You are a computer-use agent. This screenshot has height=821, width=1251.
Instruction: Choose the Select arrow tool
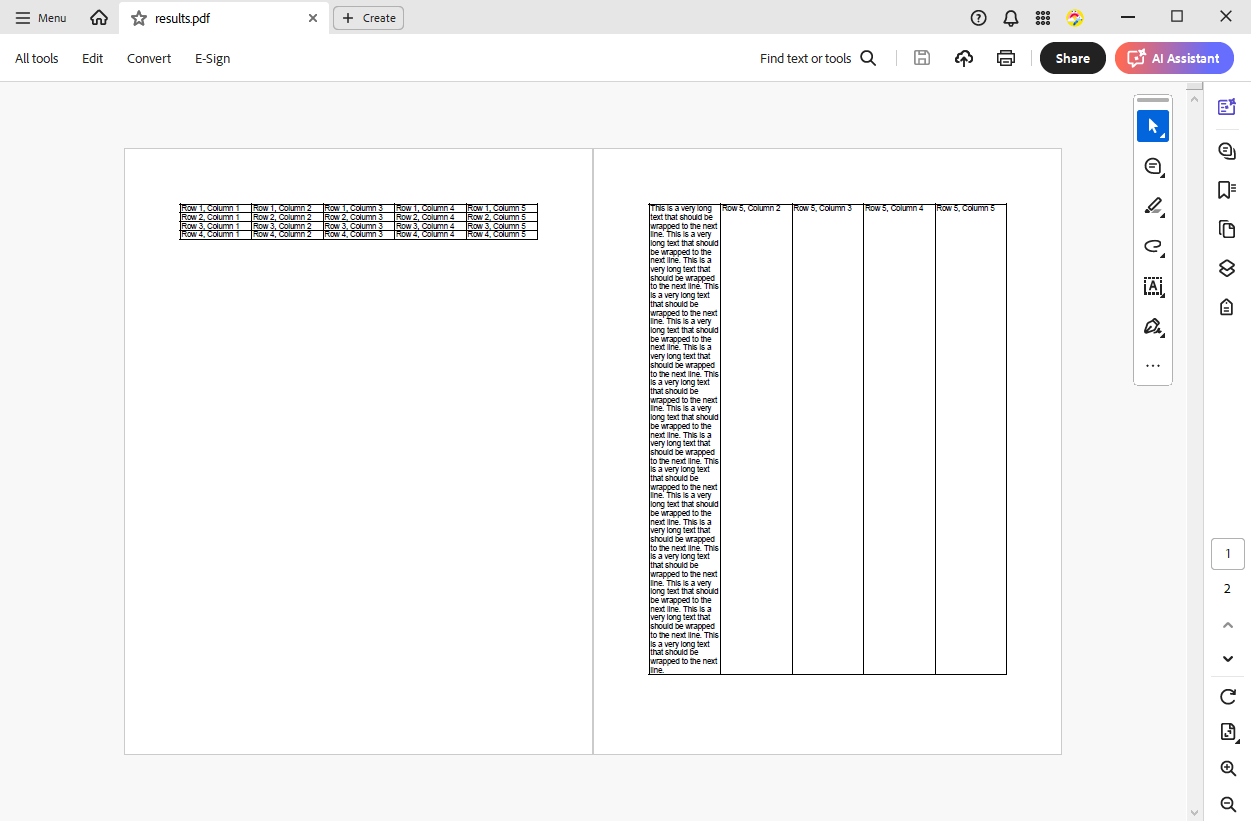coord(1153,126)
